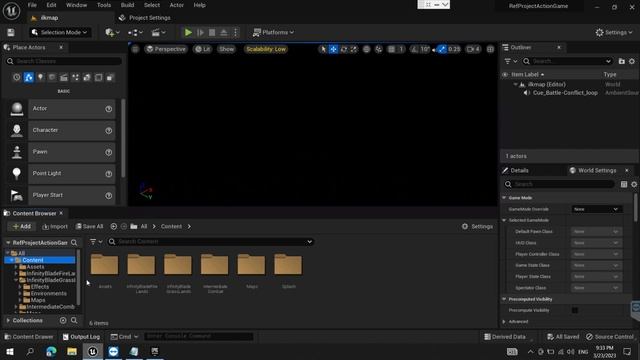Expand the Advanced section in World Settings

click(x=504, y=322)
